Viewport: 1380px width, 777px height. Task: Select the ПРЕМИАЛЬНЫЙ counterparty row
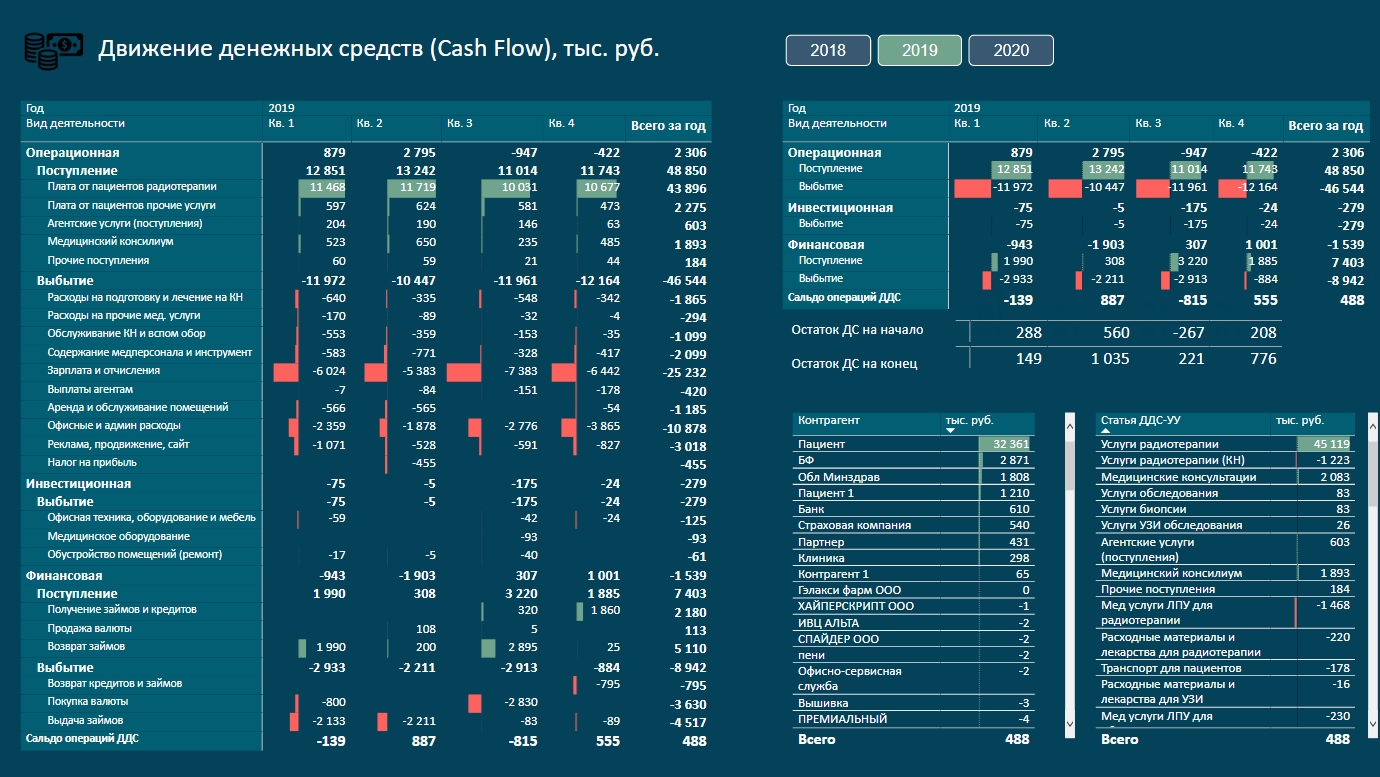914,719
